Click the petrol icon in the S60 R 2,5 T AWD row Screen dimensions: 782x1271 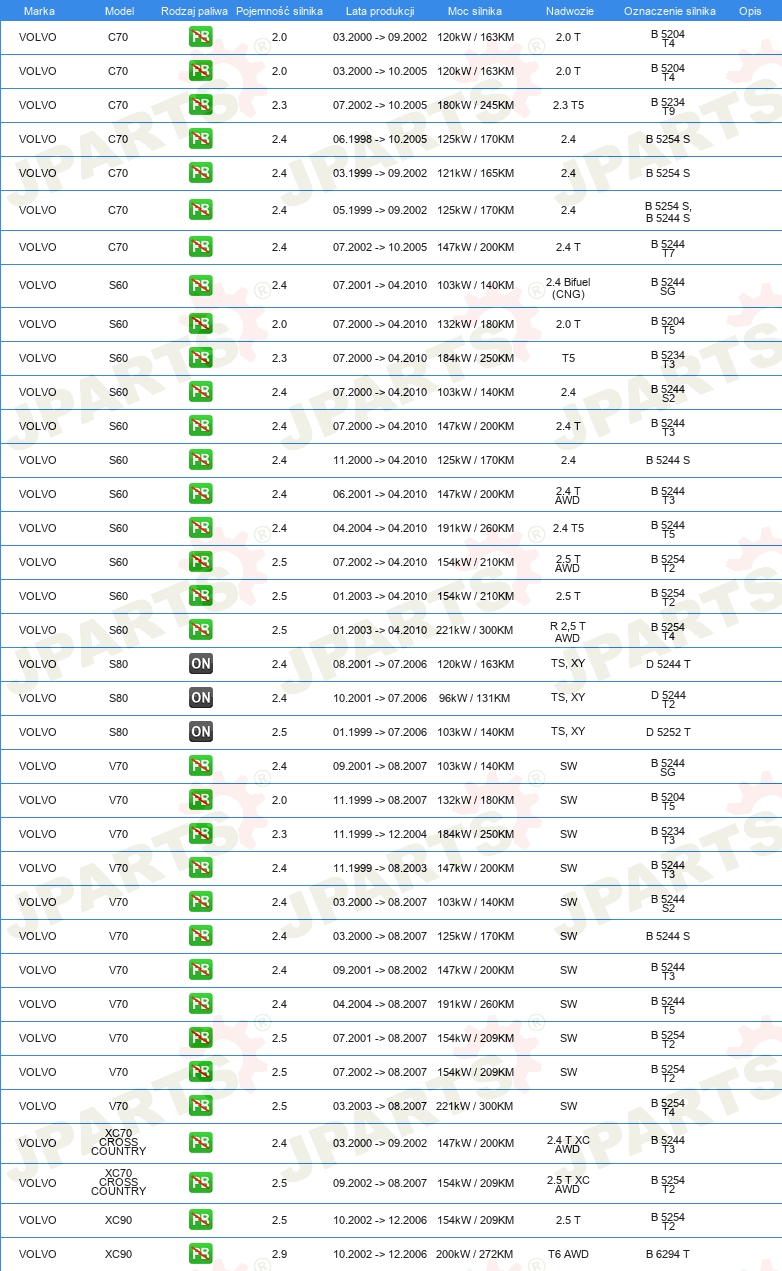(201, 630)
